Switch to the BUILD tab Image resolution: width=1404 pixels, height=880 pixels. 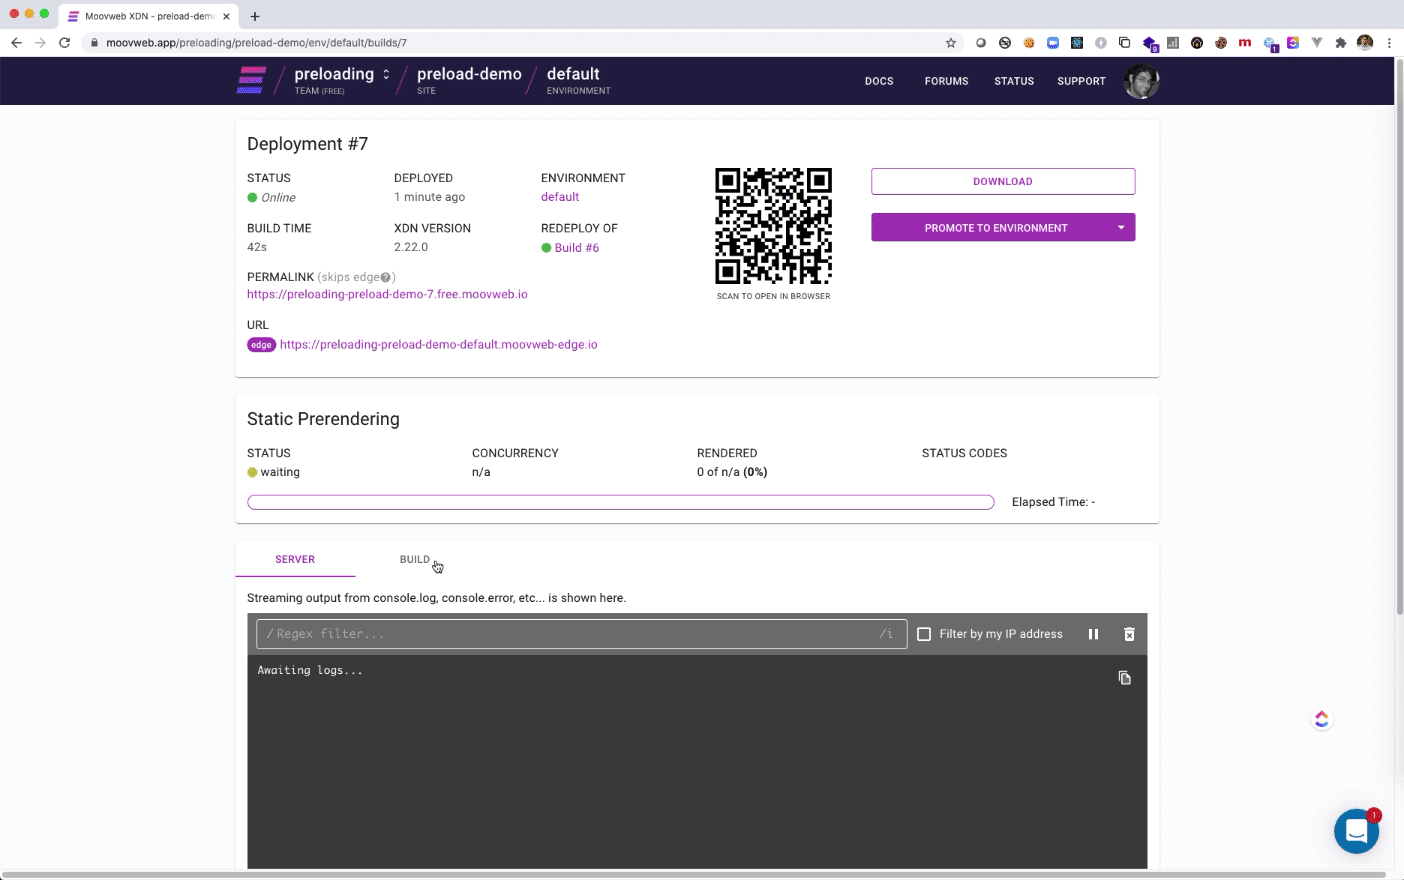415,560
